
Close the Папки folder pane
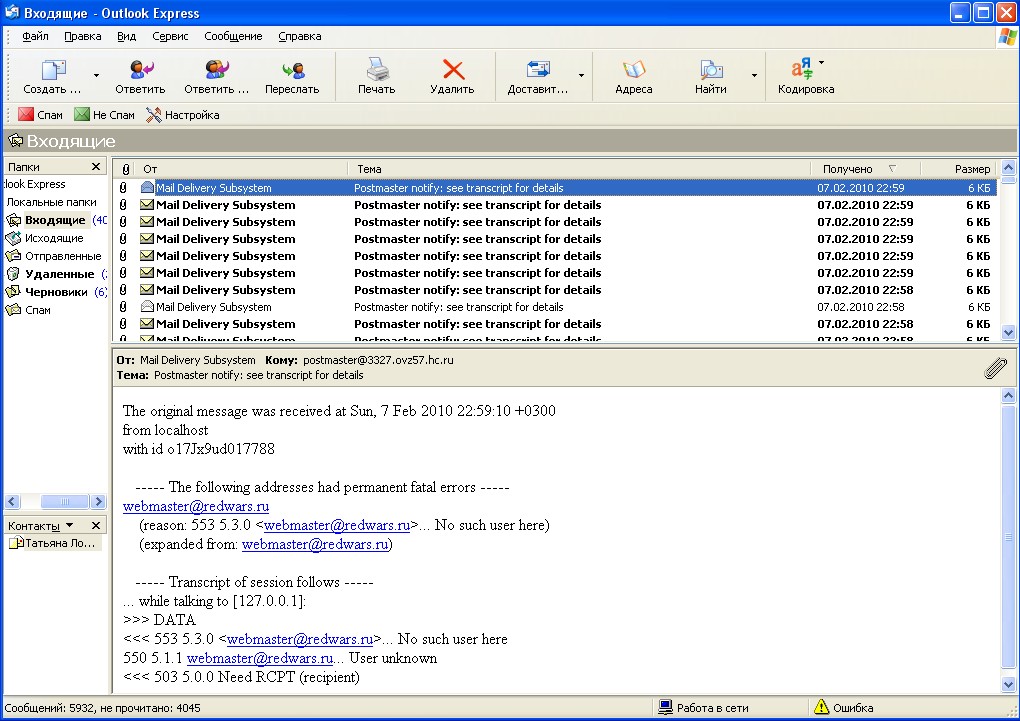coord(96,167)
